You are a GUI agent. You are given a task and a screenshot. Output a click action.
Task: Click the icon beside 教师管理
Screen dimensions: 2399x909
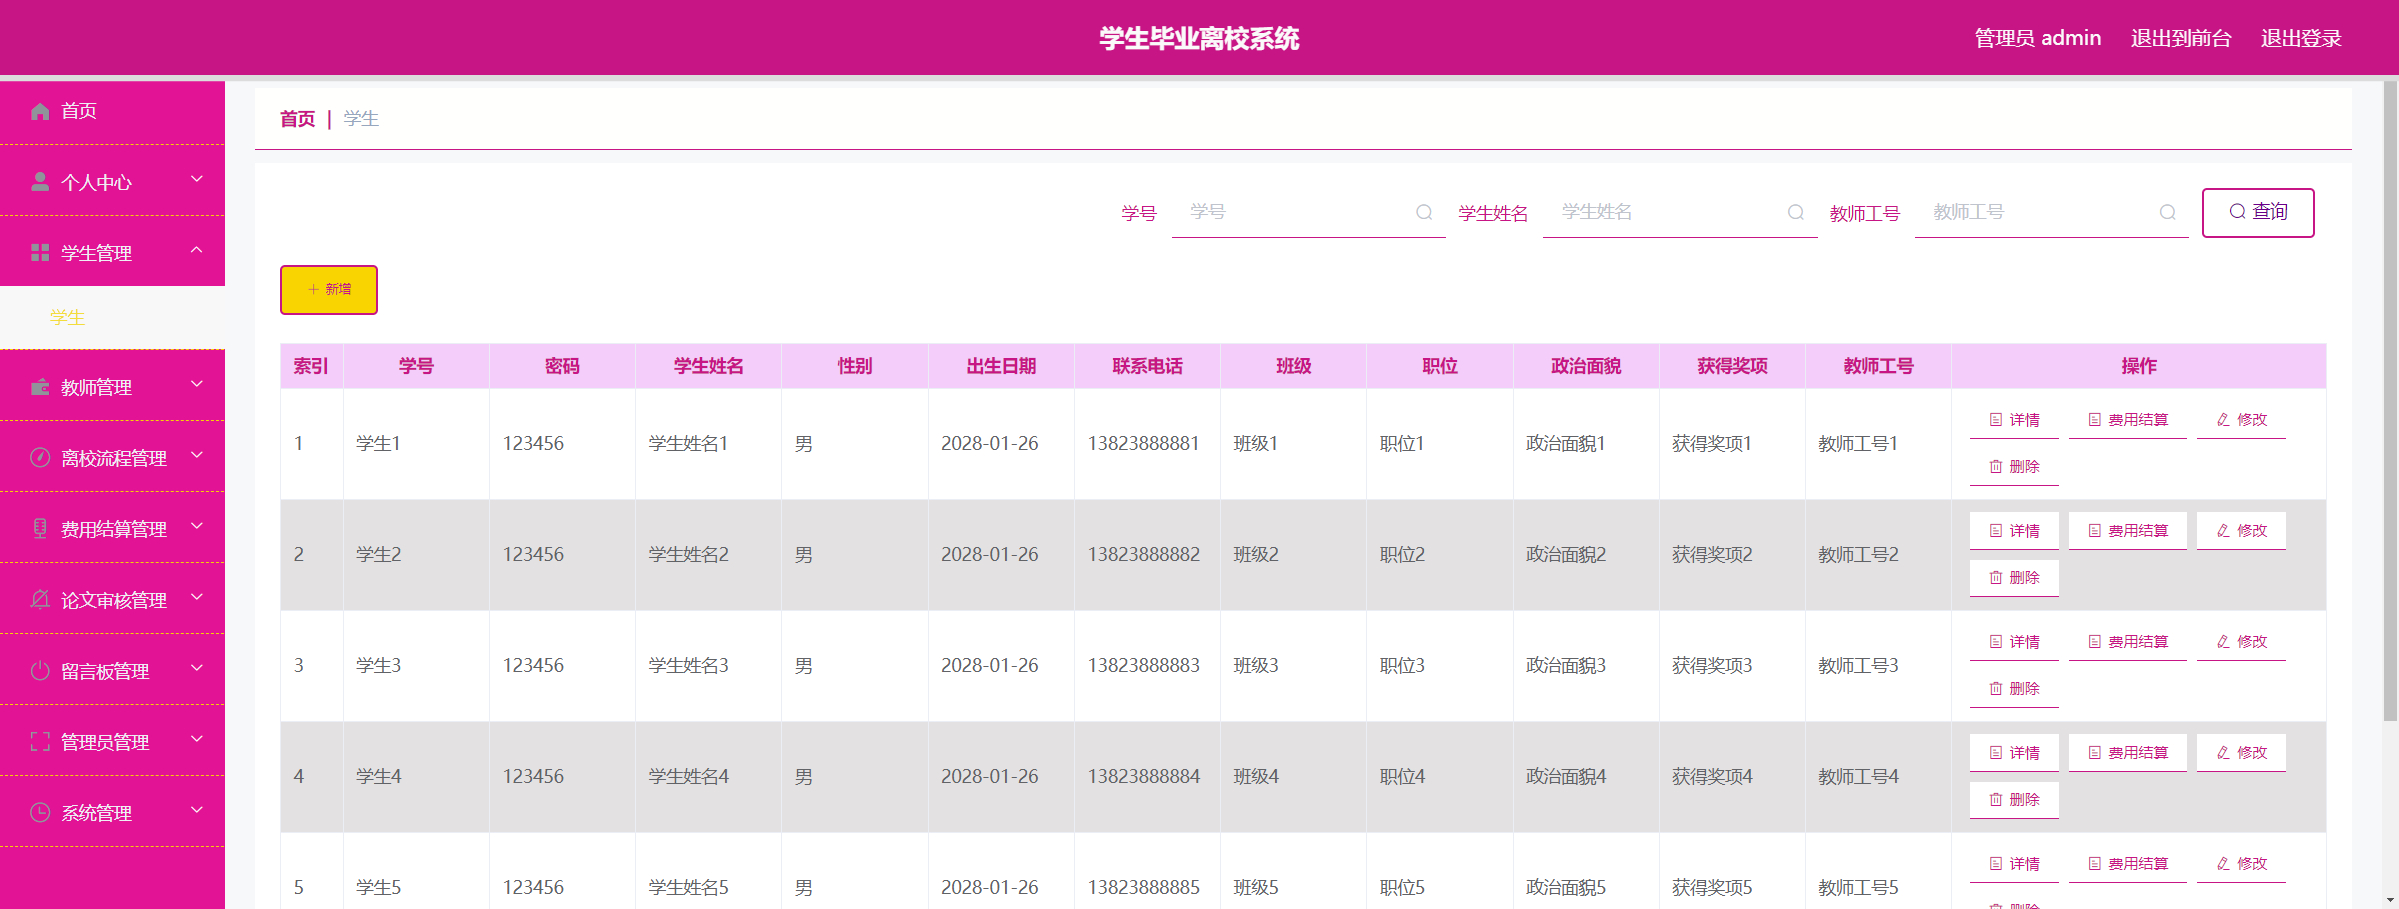click(40, 387)
